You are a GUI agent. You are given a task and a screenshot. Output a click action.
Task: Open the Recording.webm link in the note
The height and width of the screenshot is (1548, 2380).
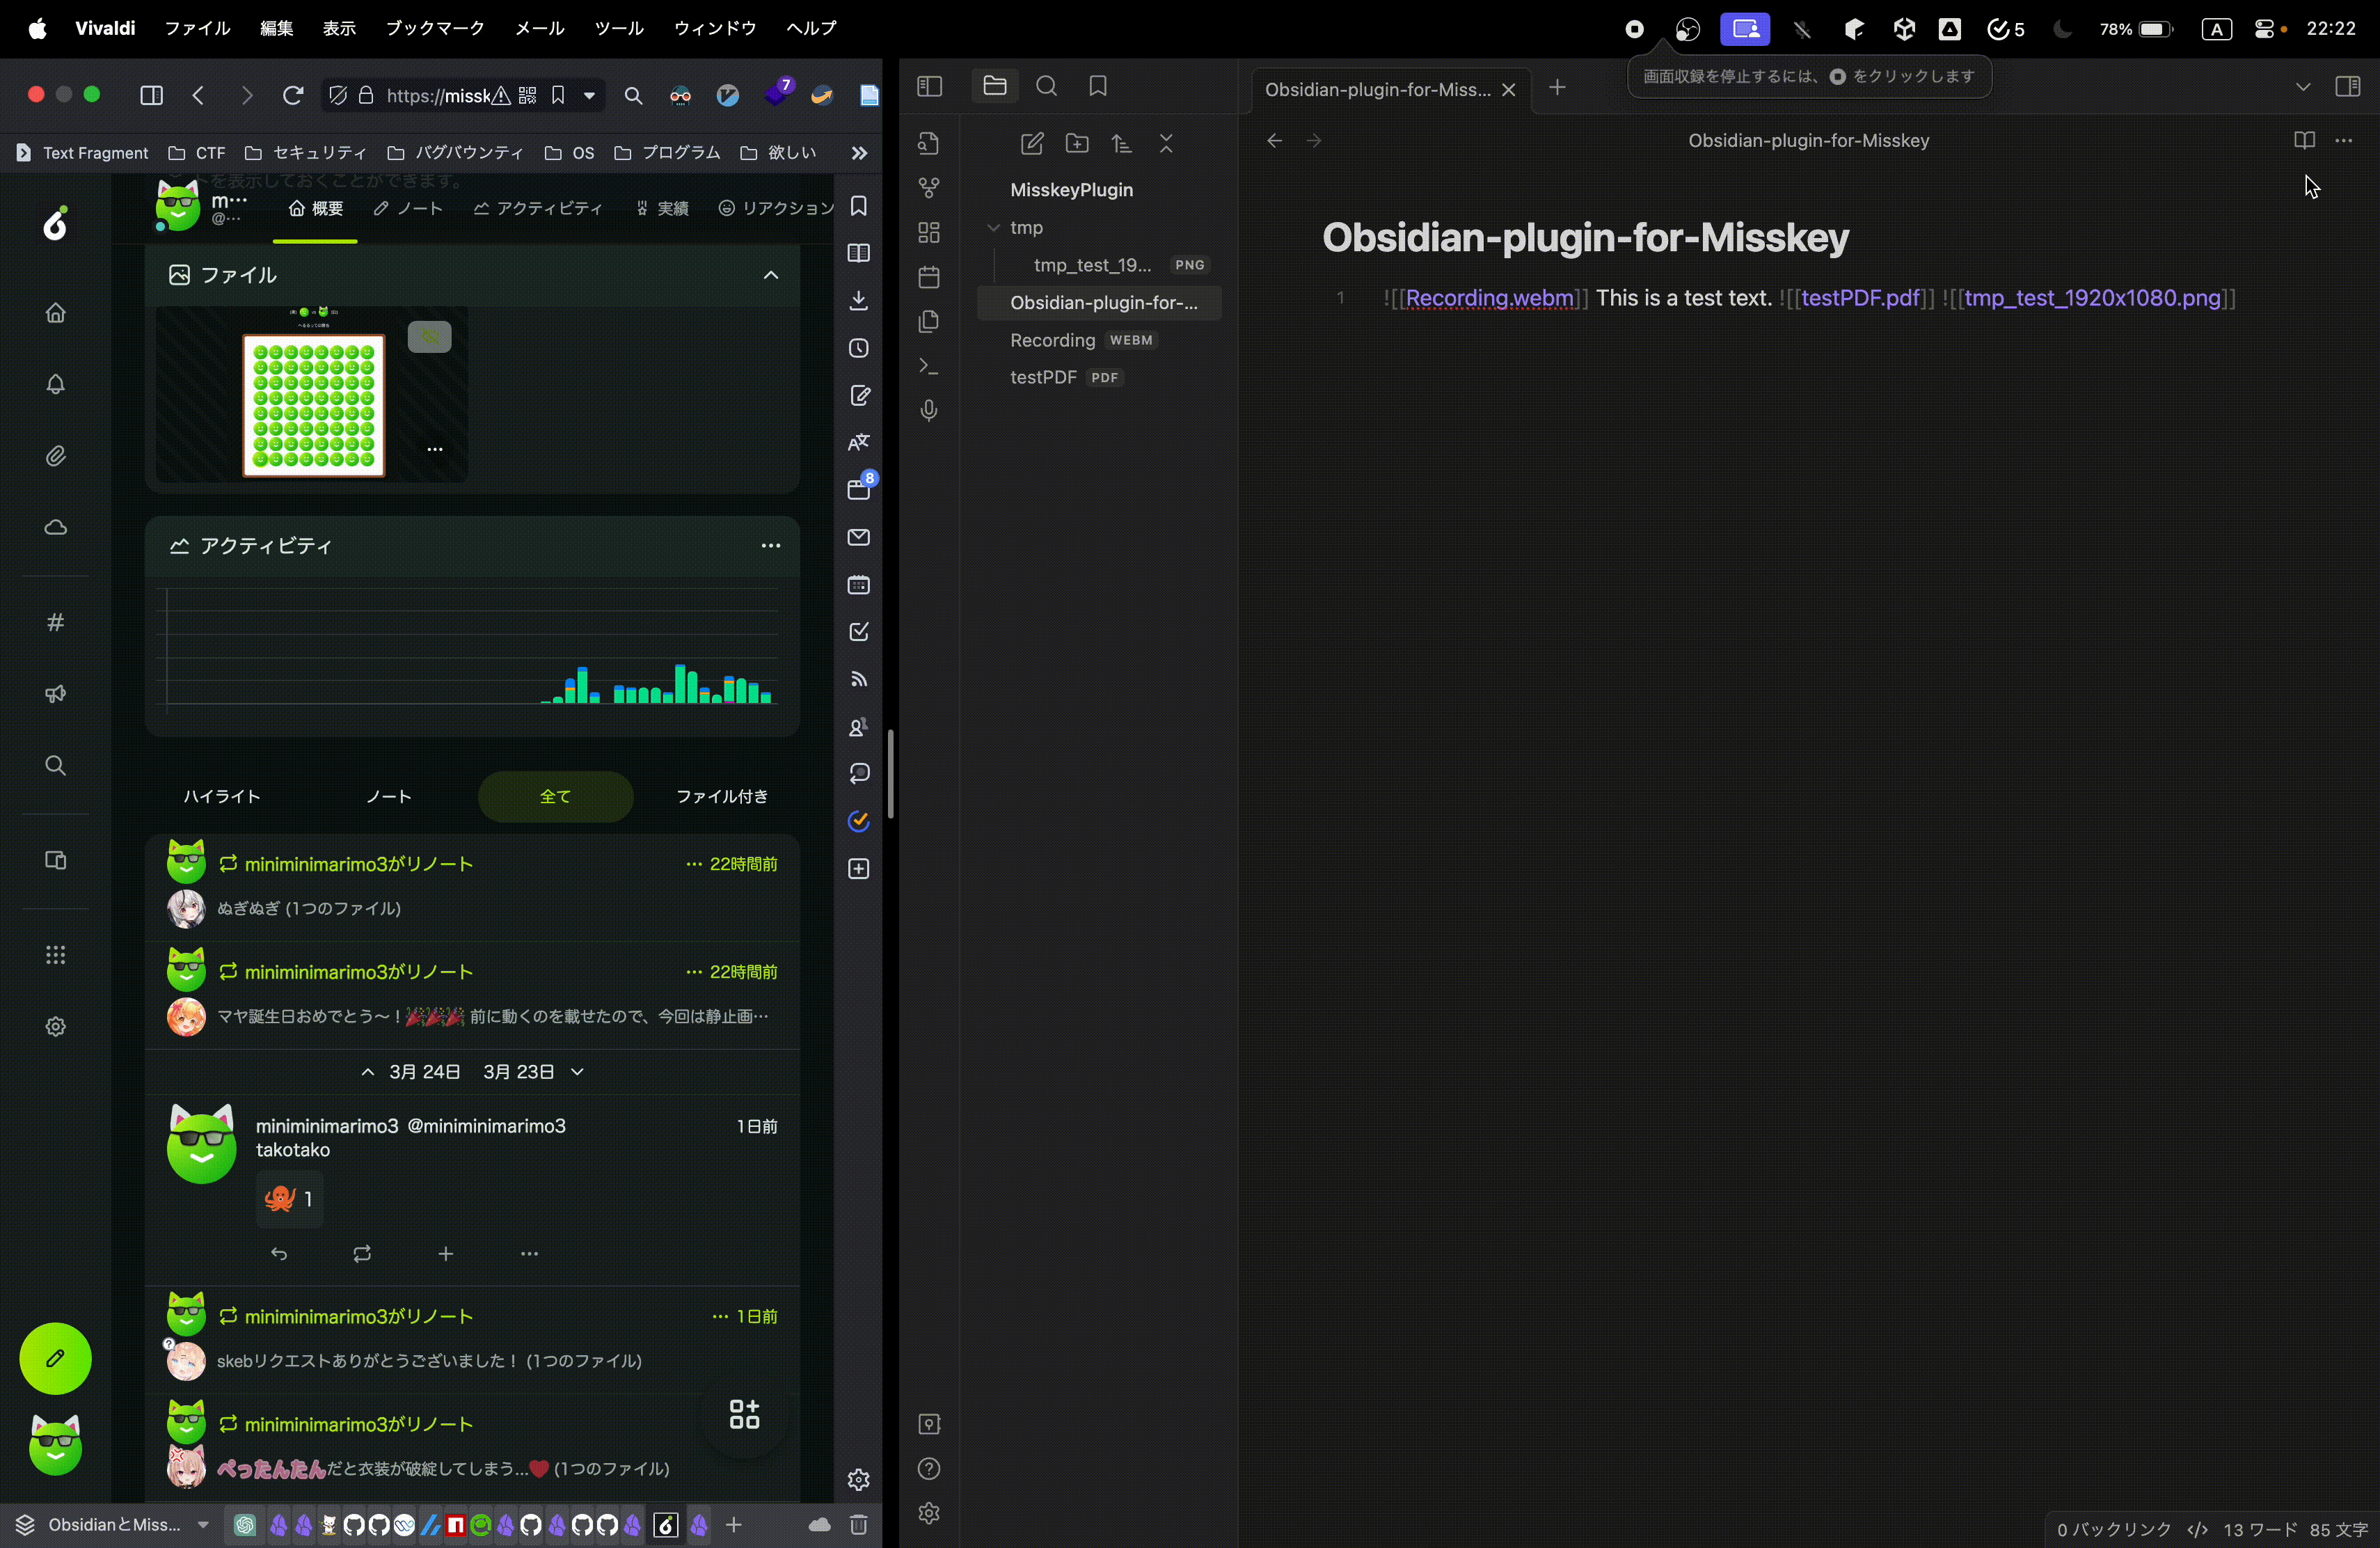(x=1489, y=298)
